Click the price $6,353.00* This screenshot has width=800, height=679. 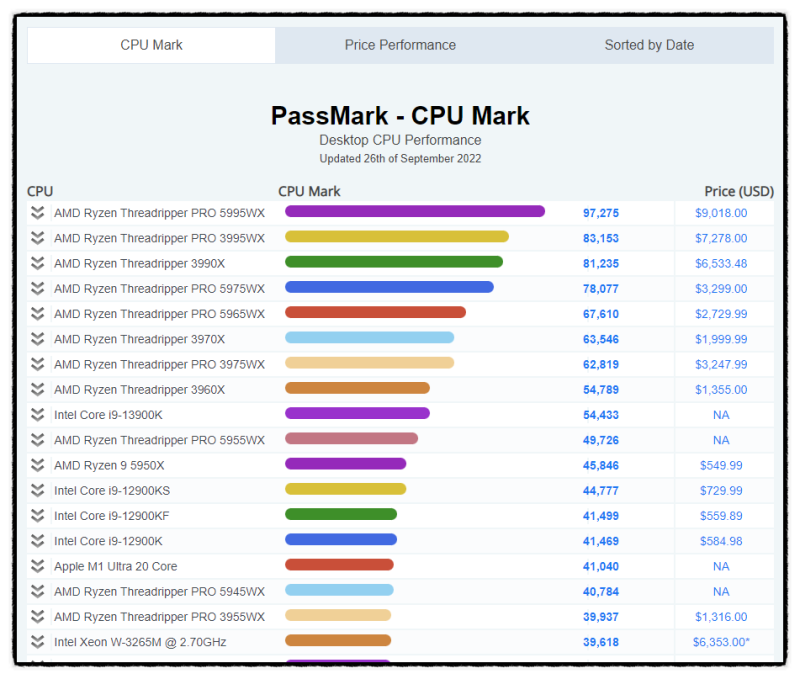tap(721, 642)
